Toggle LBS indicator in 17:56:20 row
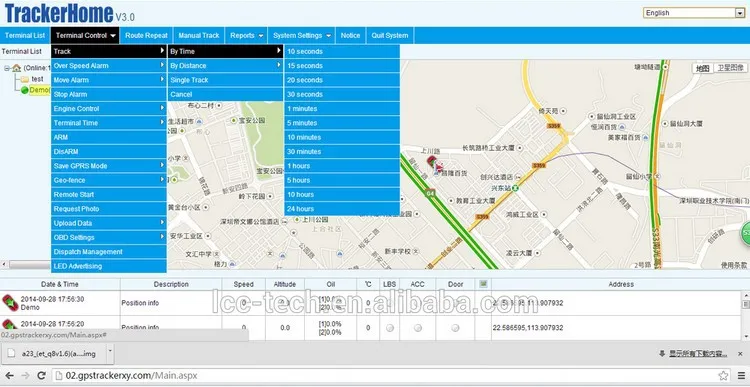 pos(390,328)
